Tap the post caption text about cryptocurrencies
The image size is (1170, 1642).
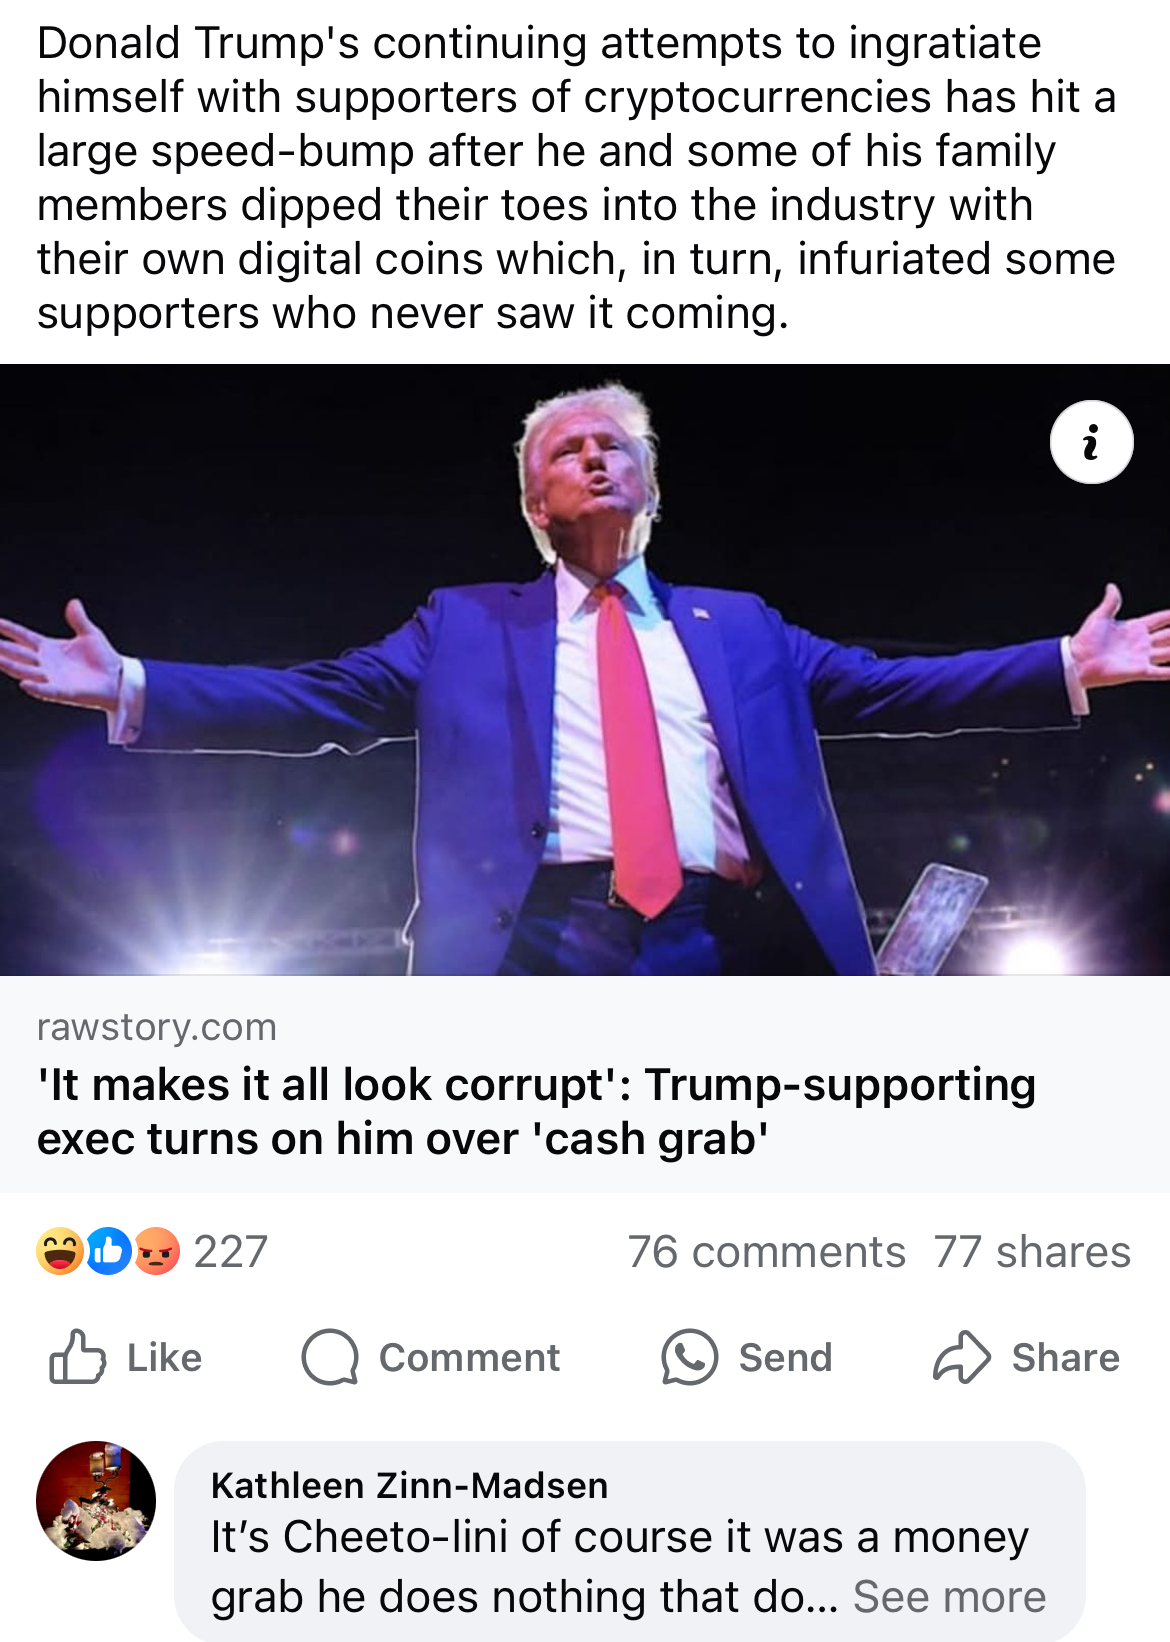[x=577, y=178]
